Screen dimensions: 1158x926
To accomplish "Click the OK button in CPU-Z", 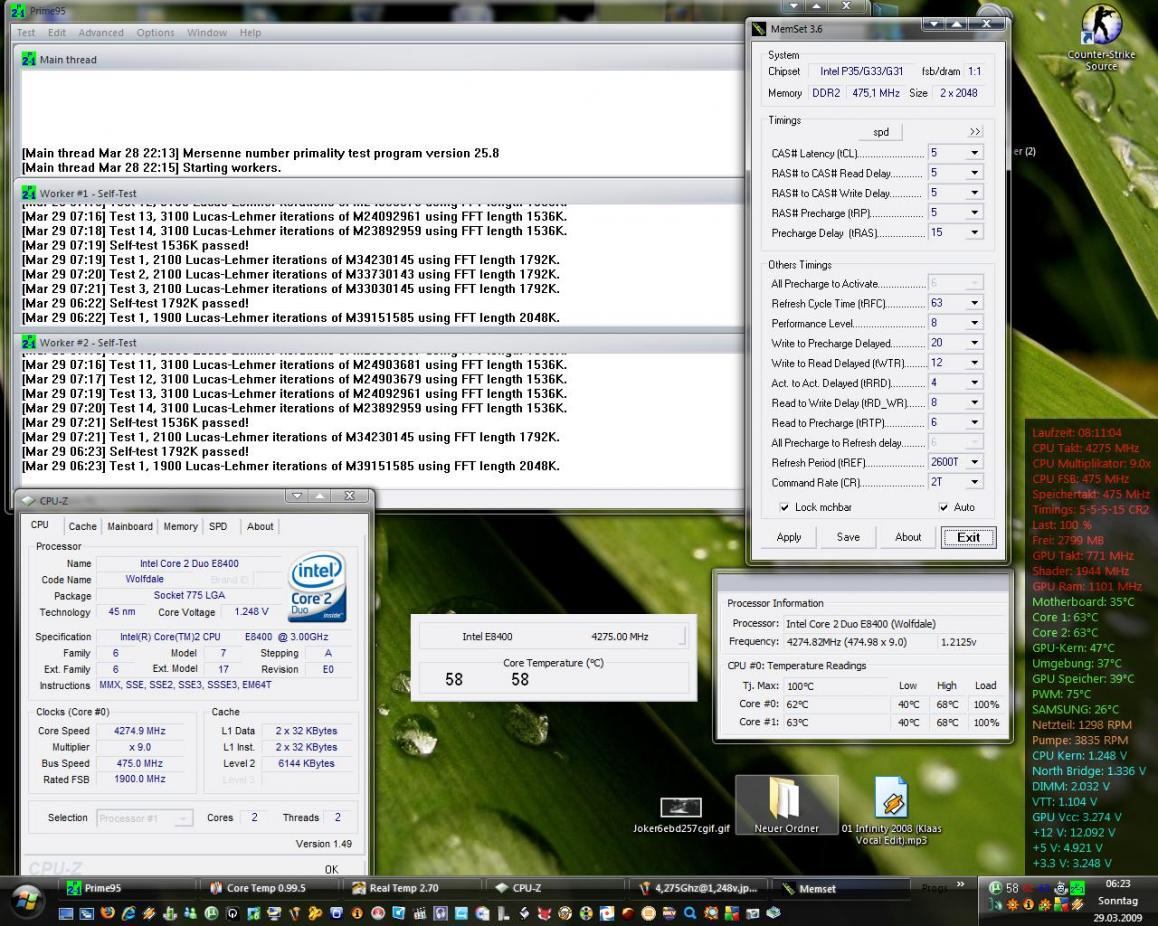I will [x=332, y=869].
